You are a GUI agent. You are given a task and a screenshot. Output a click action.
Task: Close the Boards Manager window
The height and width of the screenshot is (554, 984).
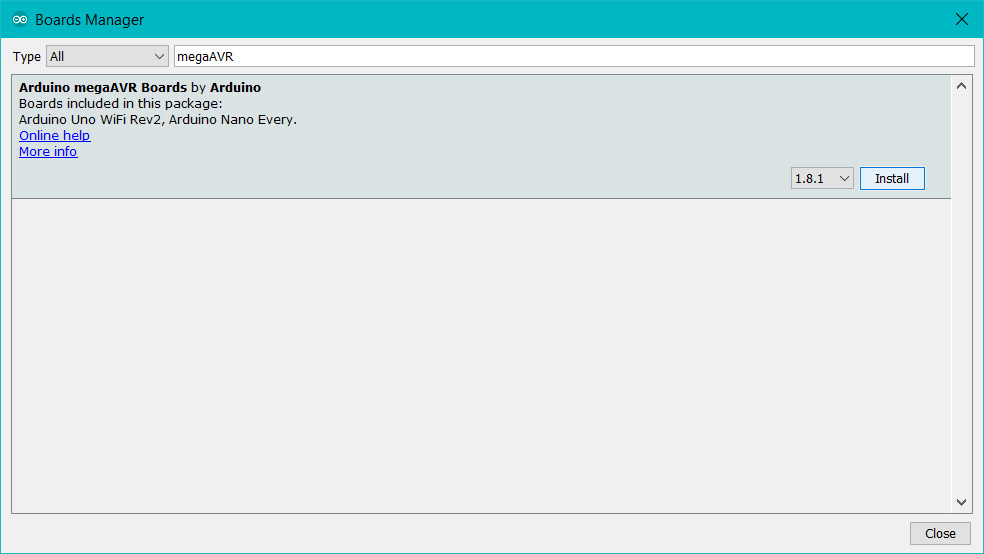(x=961, y=19)
